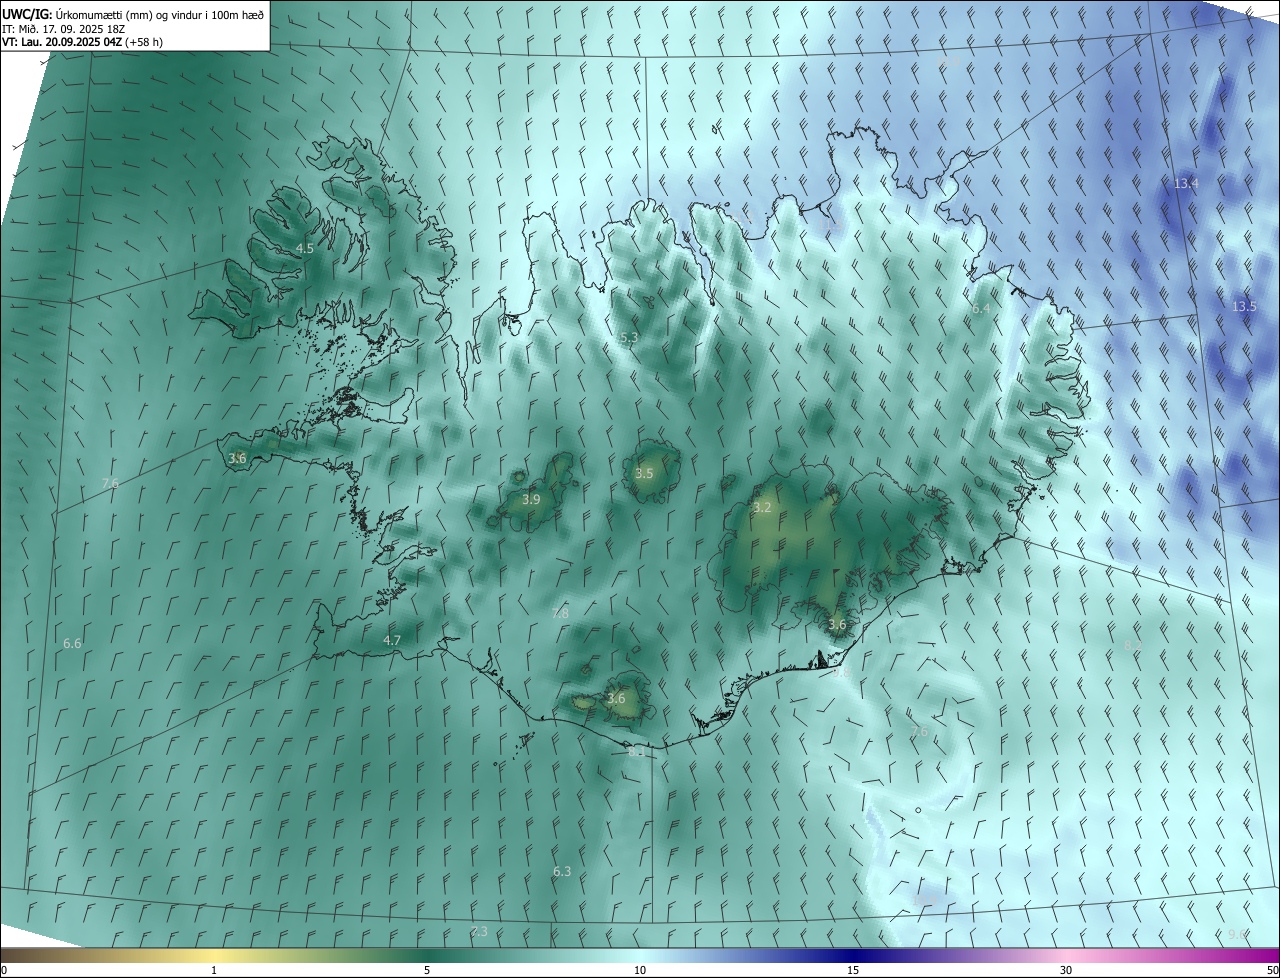
Task: Click the 10 tick label on the colorbar
Action: pyautogui.click(x=640, y=970)
